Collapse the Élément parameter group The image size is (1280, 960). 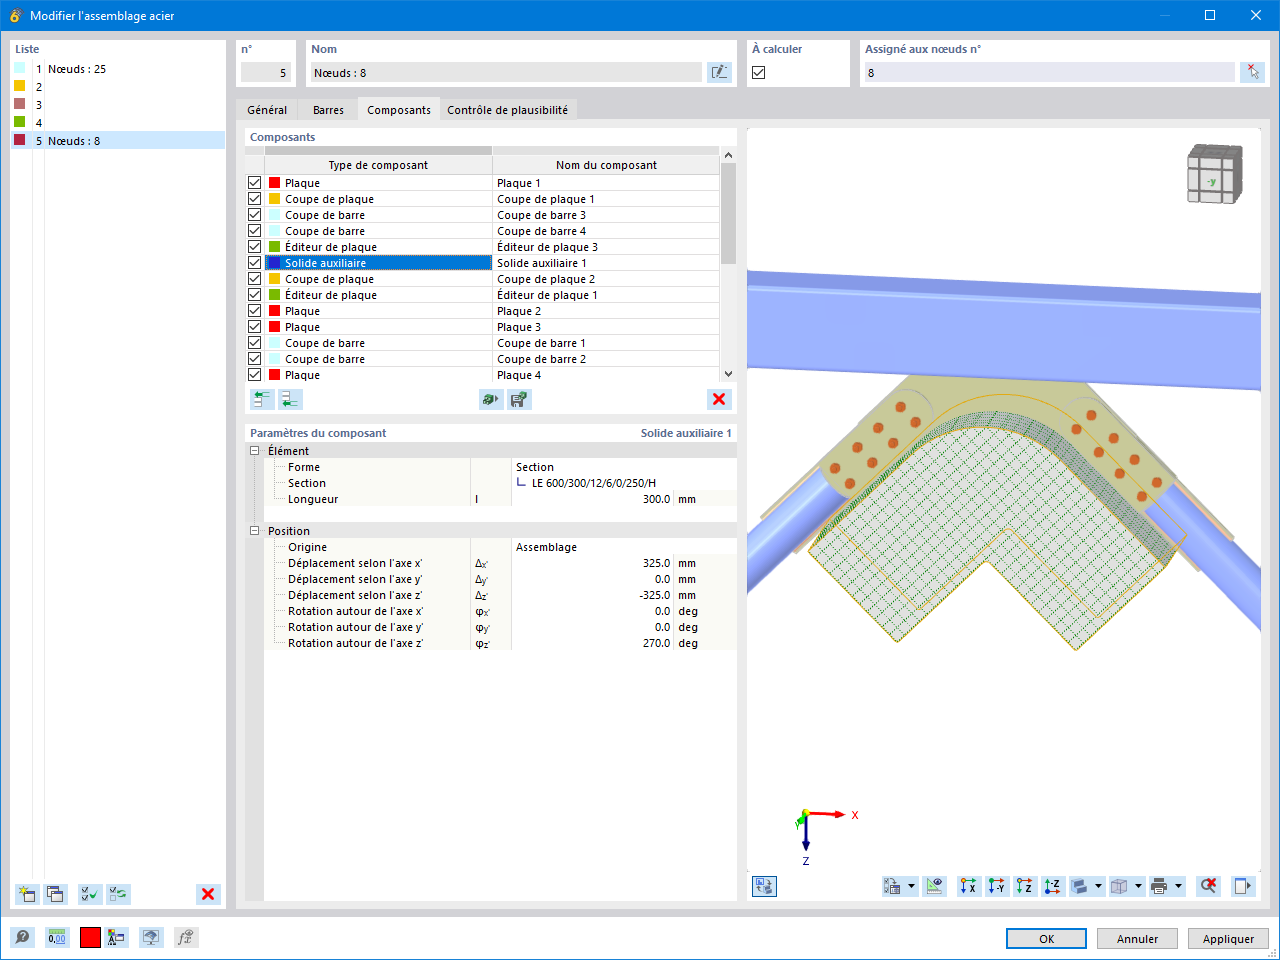255,451
